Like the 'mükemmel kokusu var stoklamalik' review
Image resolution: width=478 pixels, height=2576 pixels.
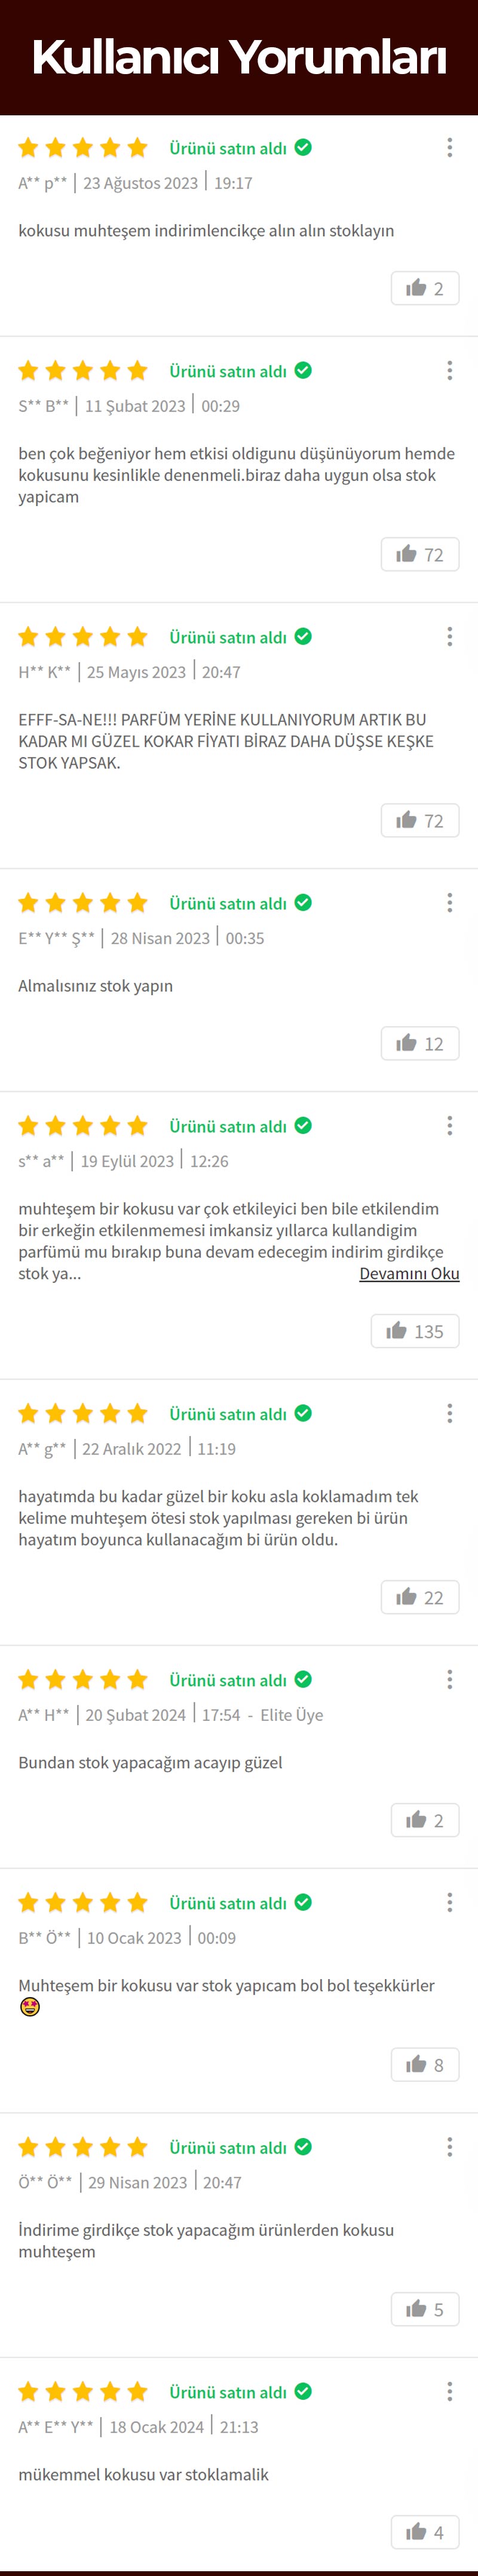coord(425,2532)
